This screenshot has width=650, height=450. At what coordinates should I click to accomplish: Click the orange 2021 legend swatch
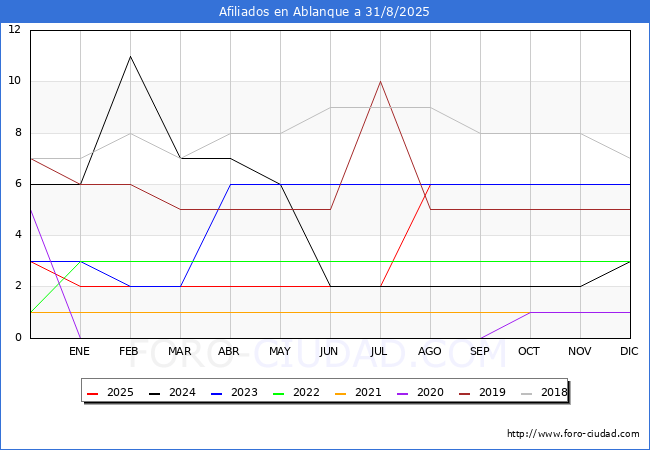(x=340, y=393)
